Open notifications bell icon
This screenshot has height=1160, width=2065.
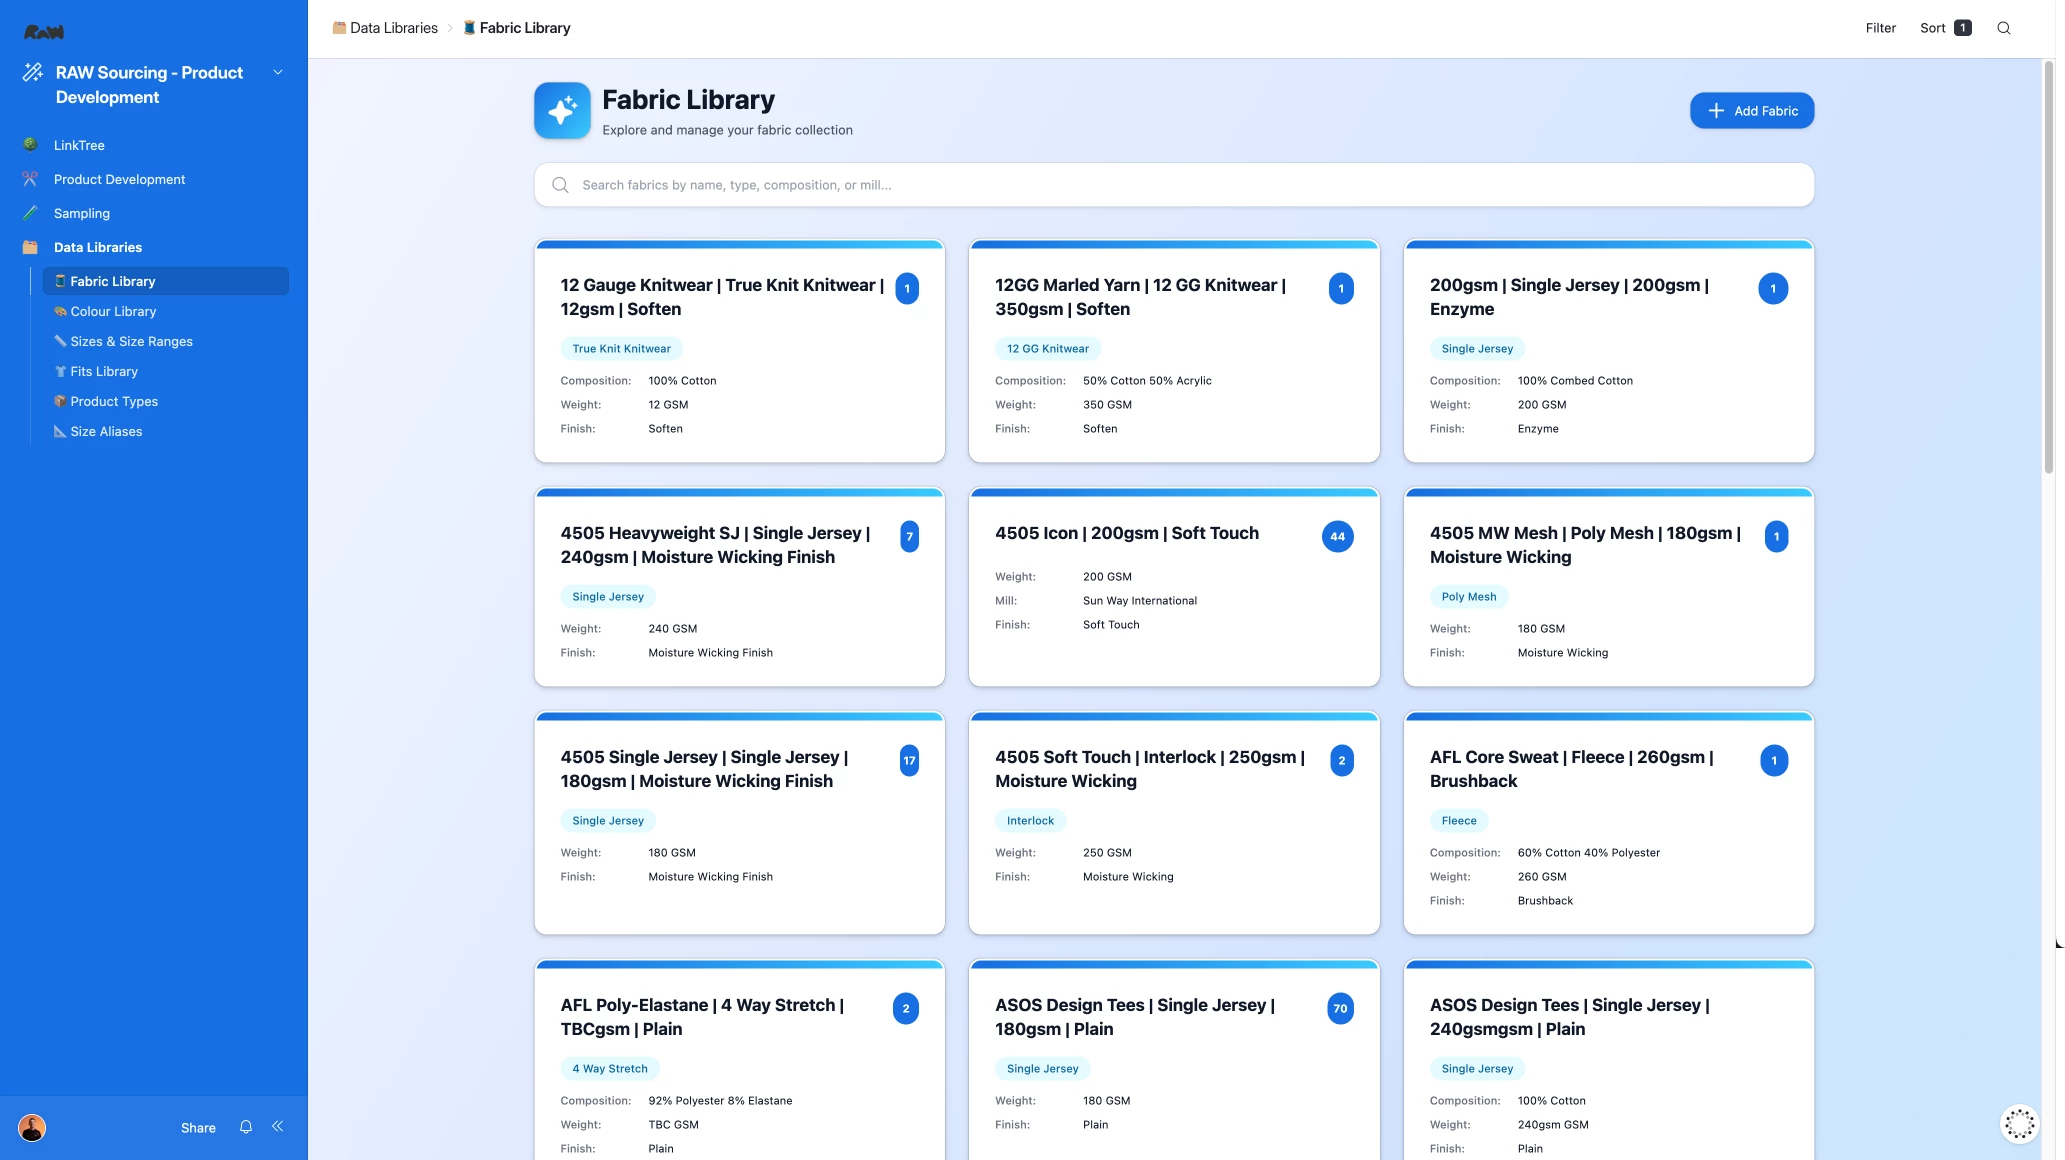tap(246, 1127)
